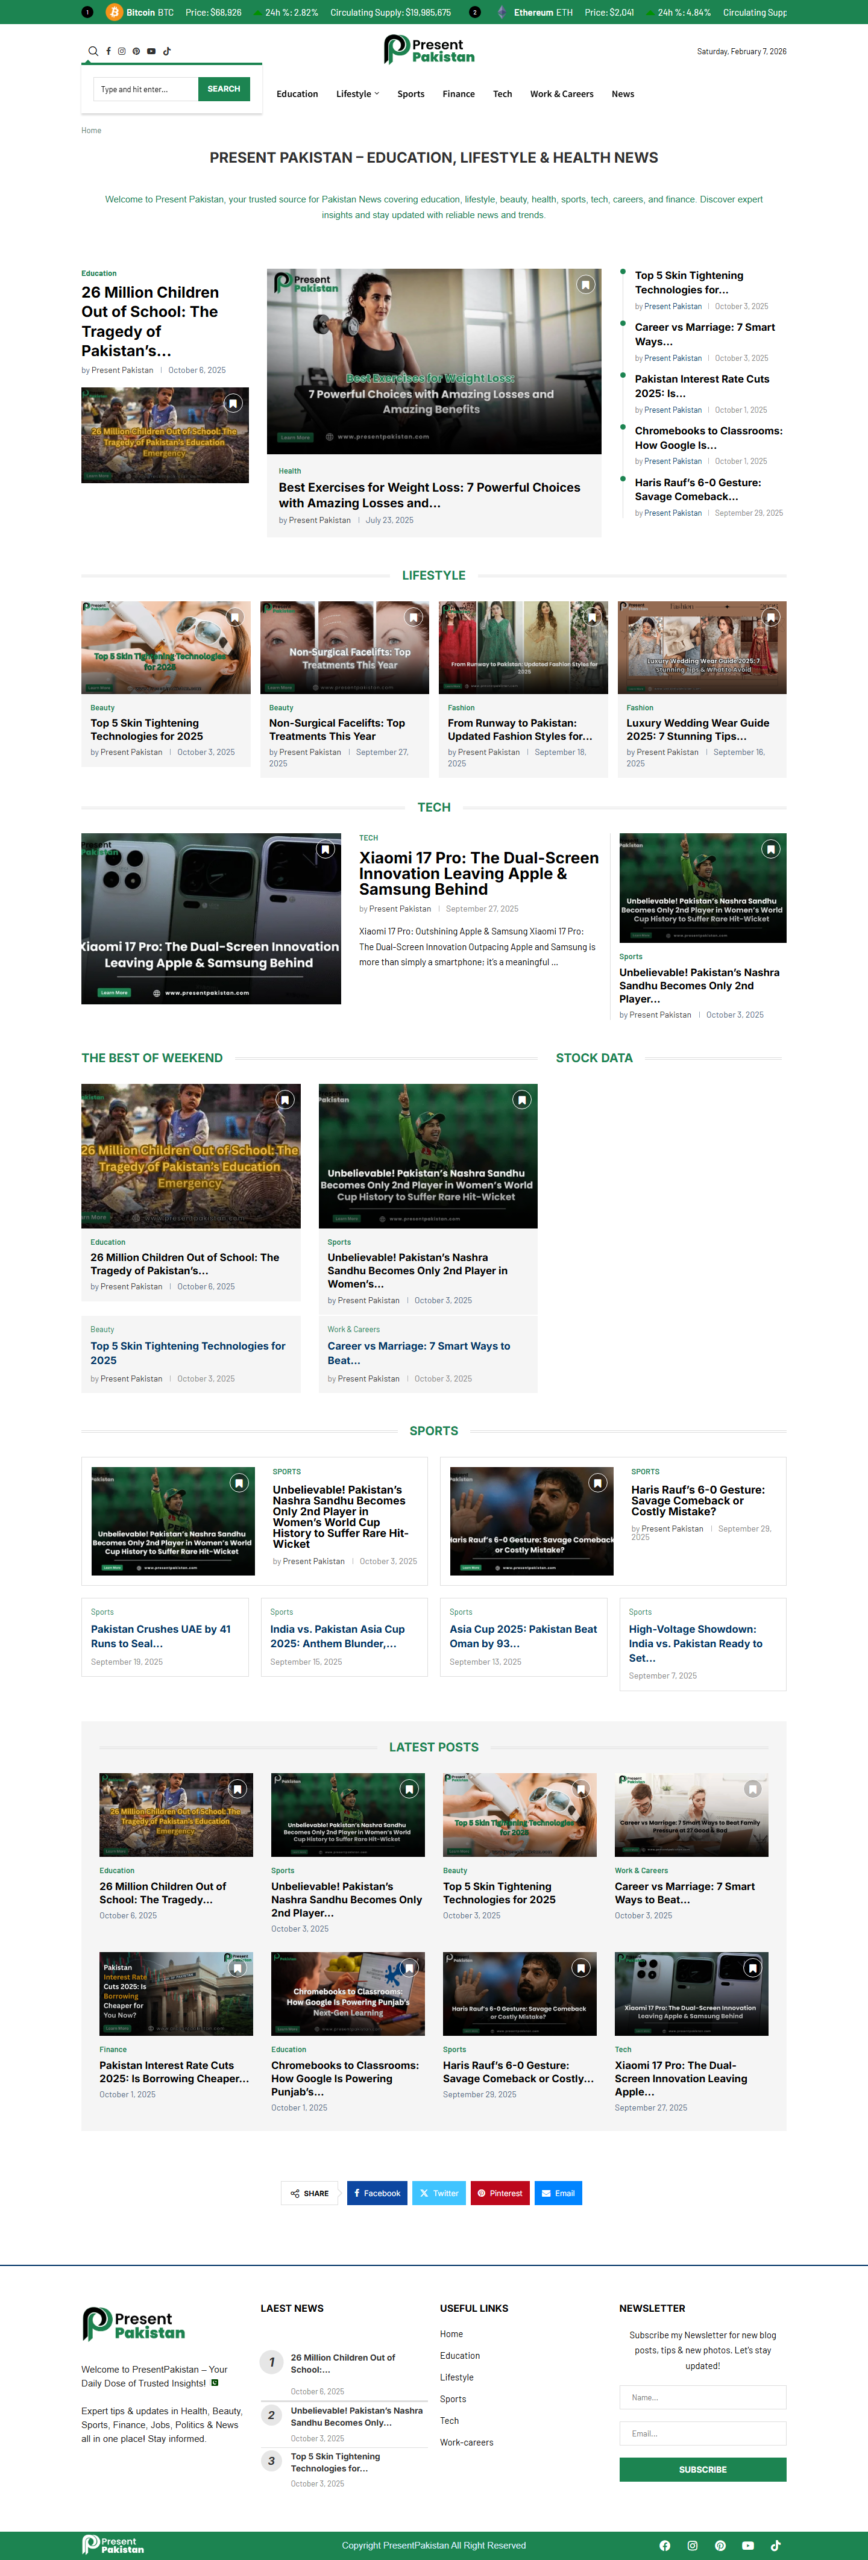The width and height of the screenshot is (868, 2560).
Task: Click the search magnifier icon in header
Action: (x=93, y=51)
